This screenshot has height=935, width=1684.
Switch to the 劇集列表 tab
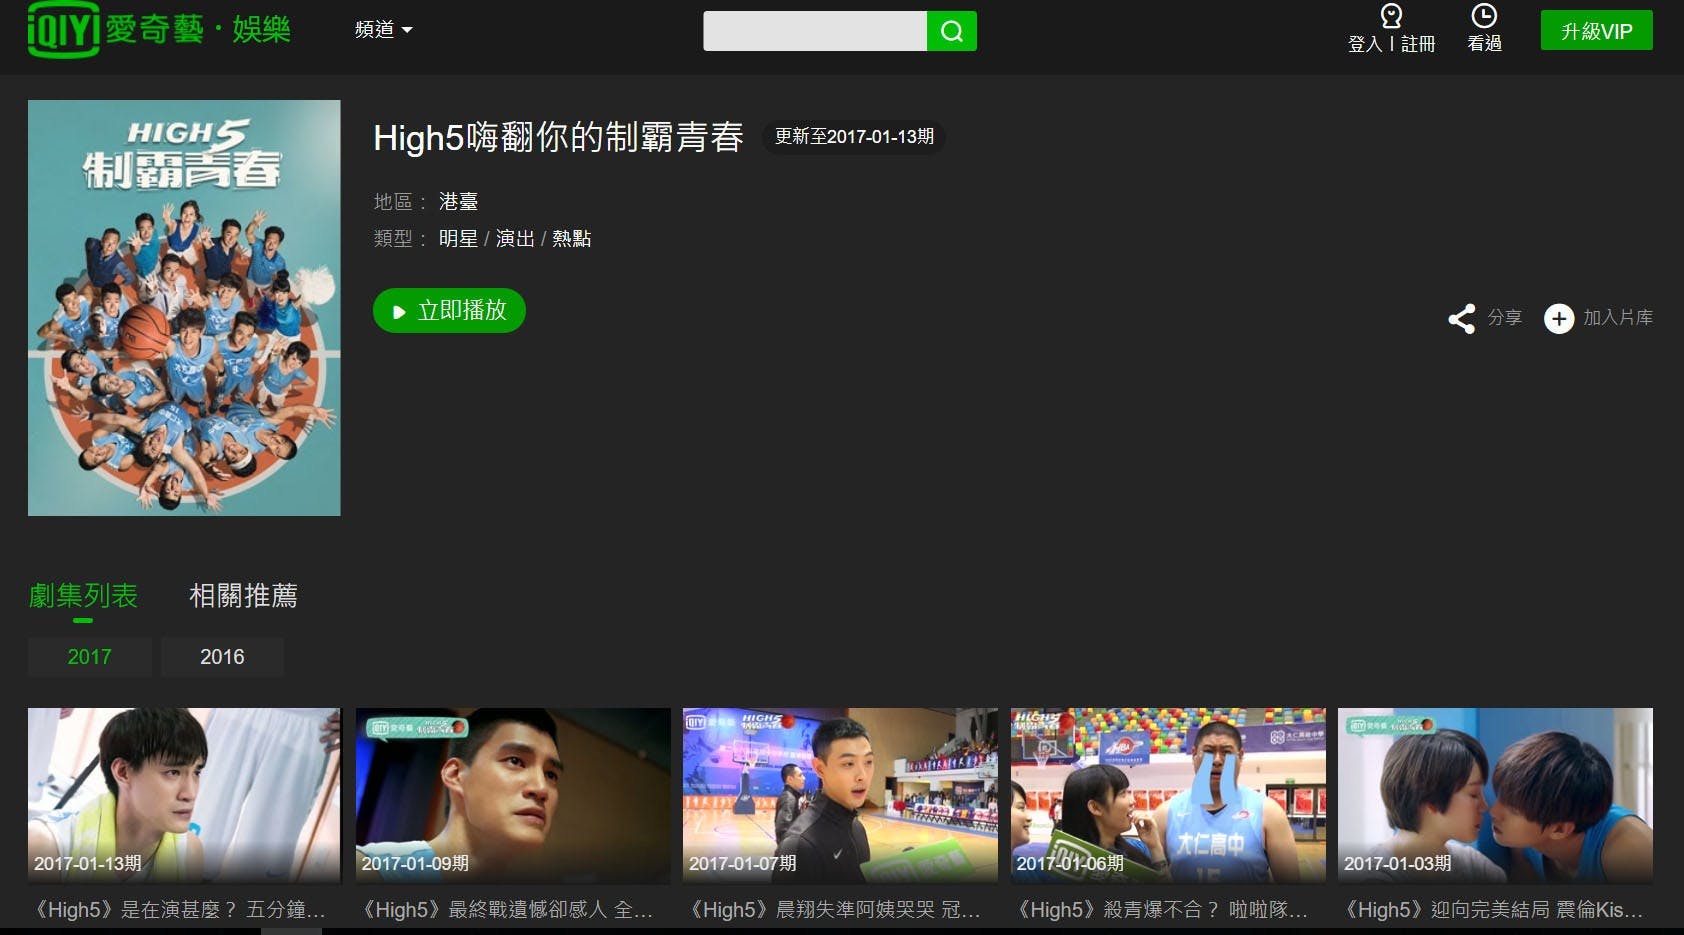point(83,596)
